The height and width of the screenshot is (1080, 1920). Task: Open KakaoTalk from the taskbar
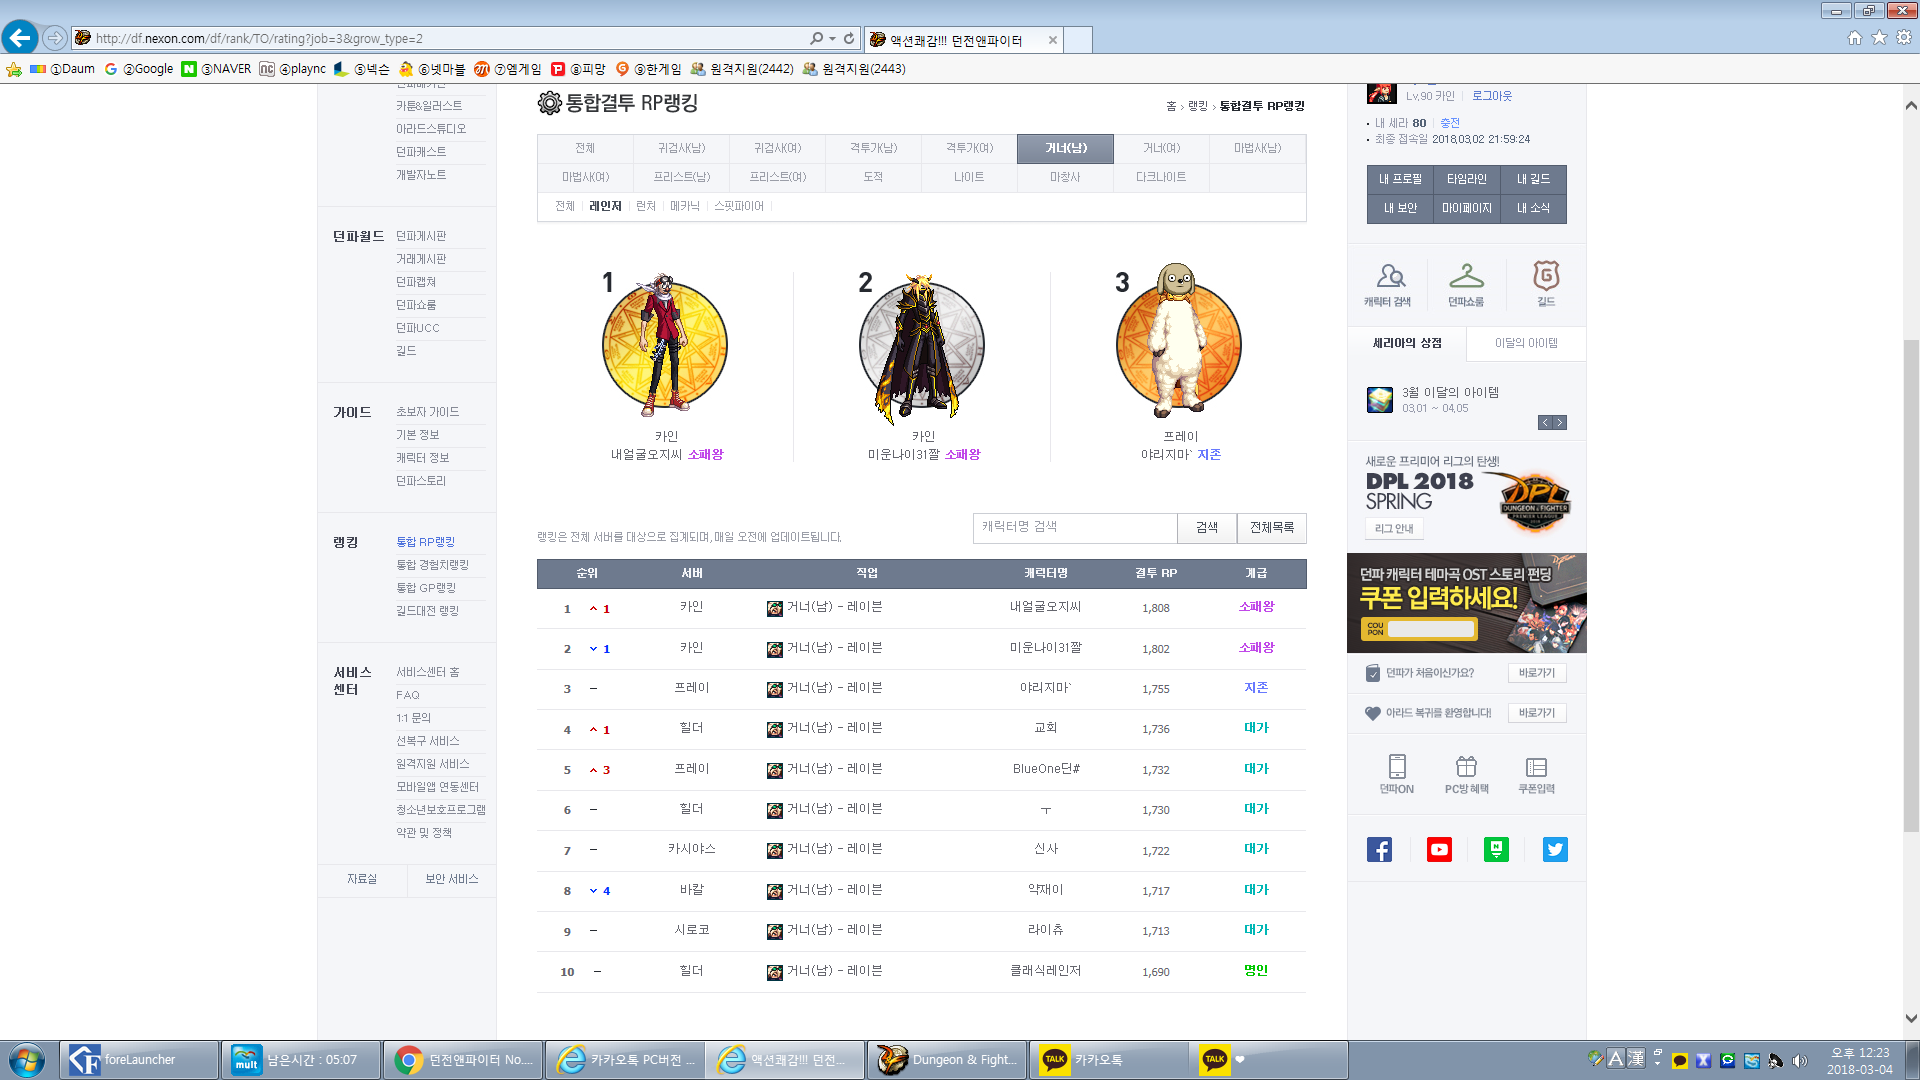point(1098,1060)
